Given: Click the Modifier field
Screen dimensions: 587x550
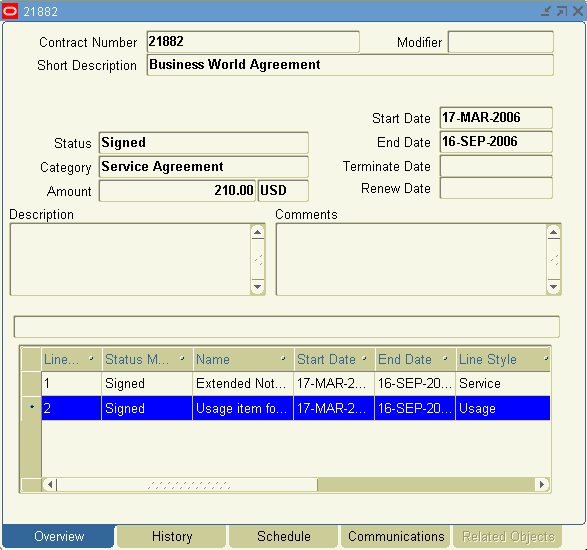Looking at the screenshot, I should [x=501, y=42].
